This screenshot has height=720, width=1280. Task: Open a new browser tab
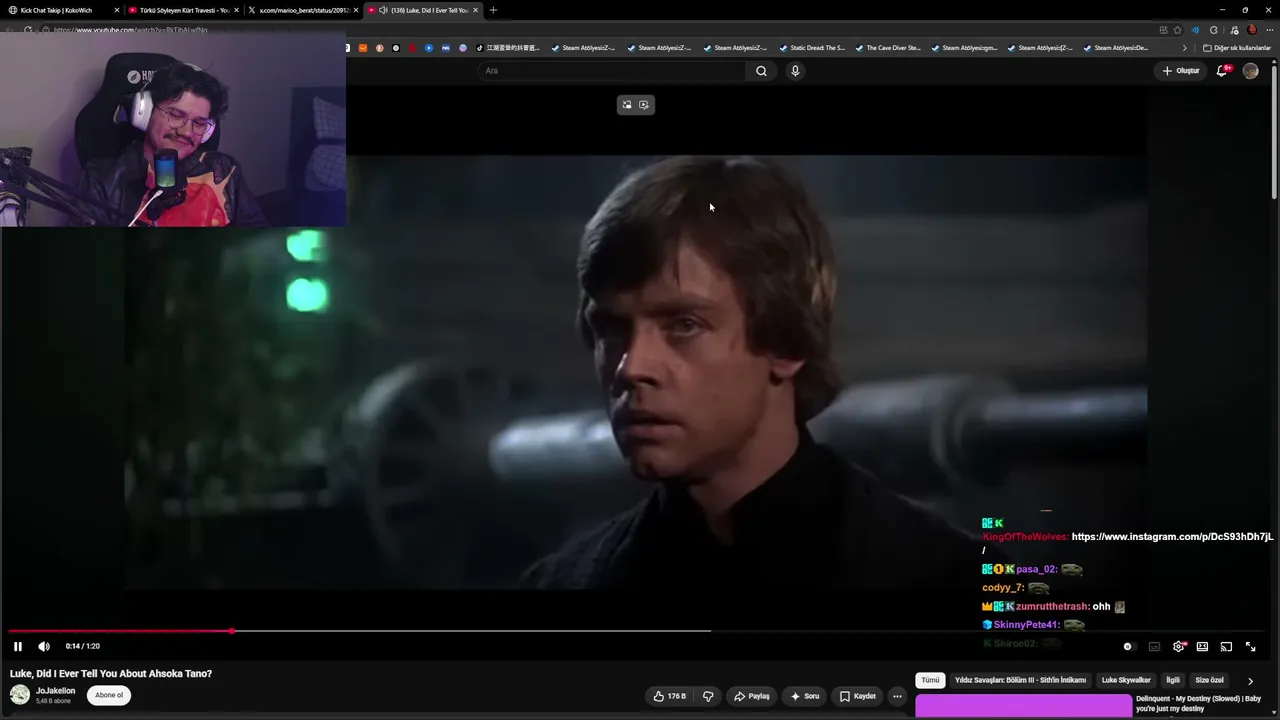[x=493, y=10]
